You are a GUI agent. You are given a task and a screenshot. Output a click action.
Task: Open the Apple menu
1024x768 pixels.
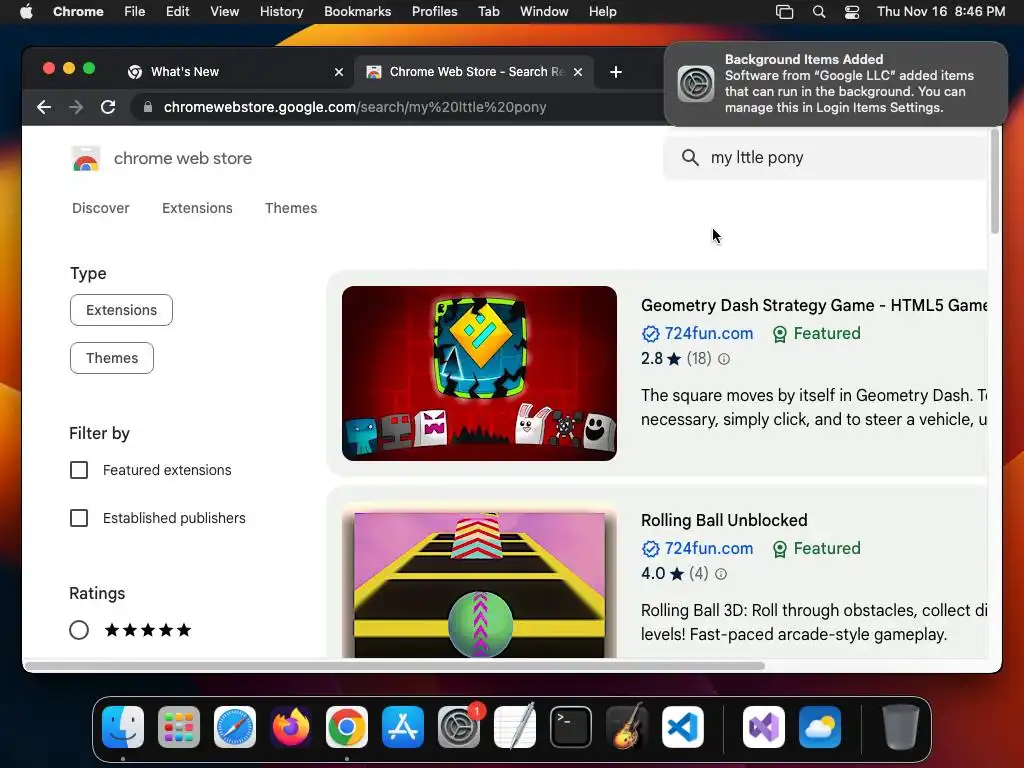[26, 12]
